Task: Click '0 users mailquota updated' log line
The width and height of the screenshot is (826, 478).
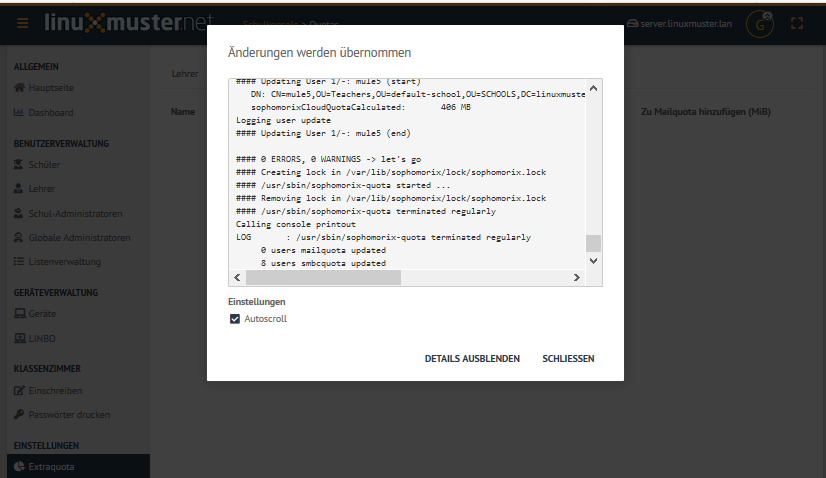Action: (323, 250)
